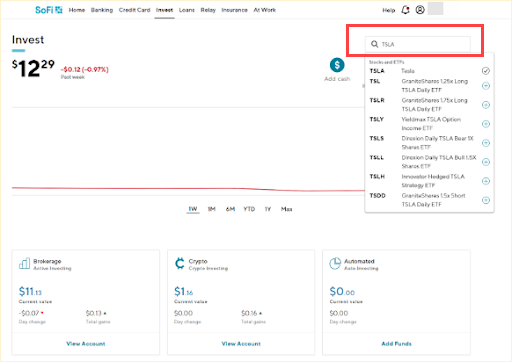Choose Direxion Daily TSLA Bear 1X result

(x=429, y=143)
